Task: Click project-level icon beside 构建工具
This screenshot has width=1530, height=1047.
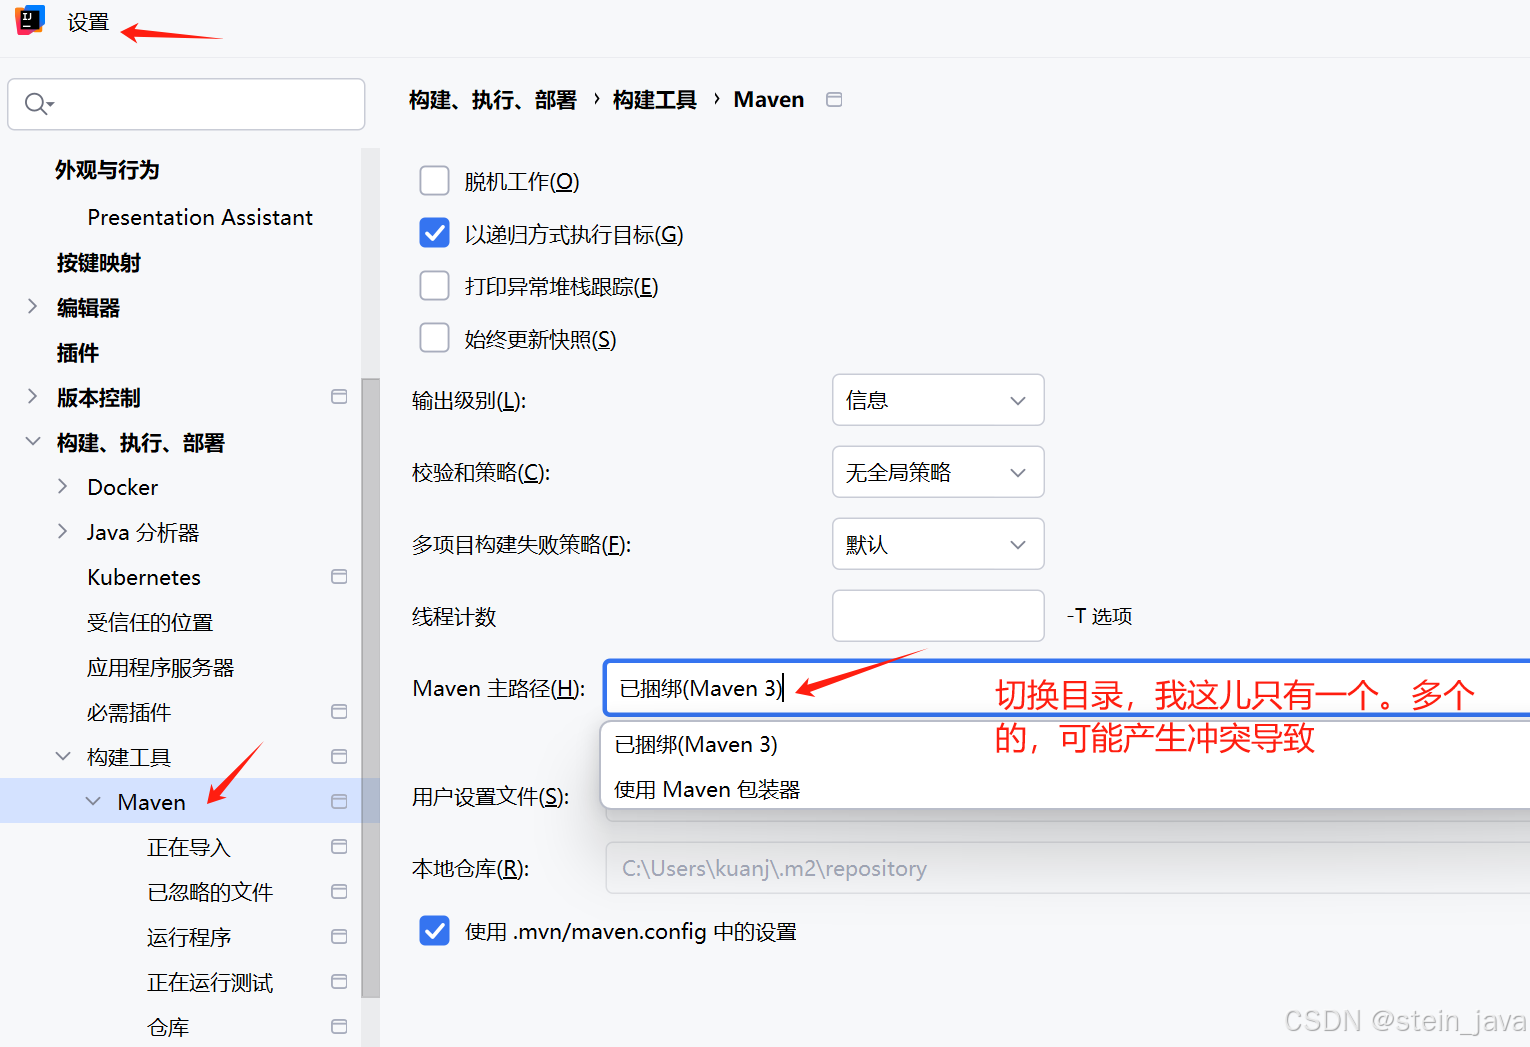Action: (x=339, y=757)
